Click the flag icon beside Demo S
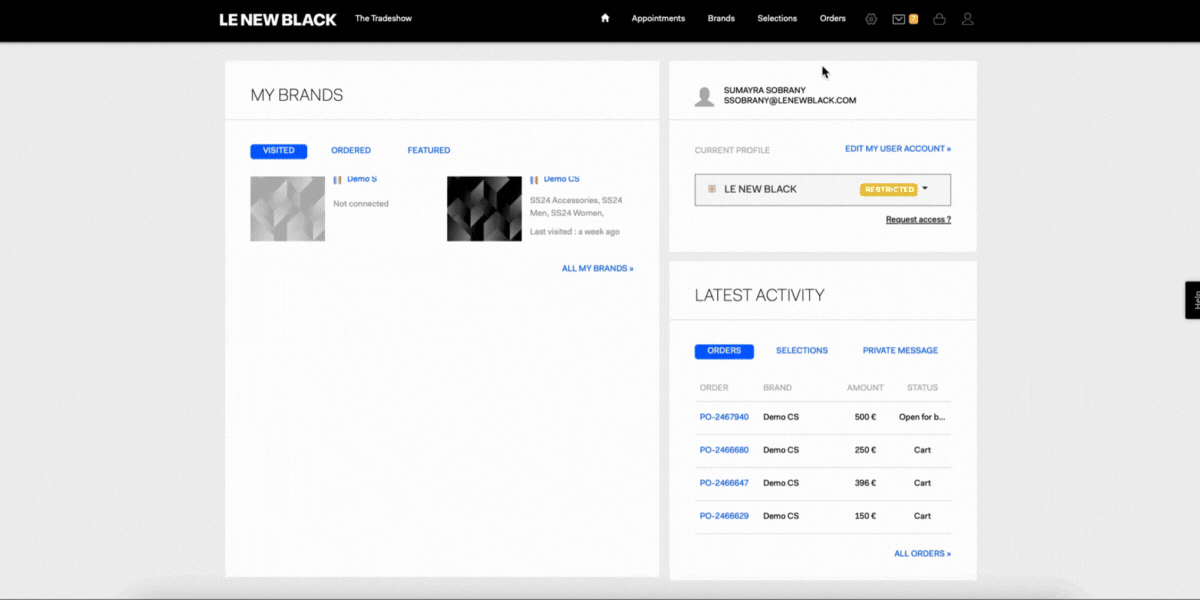The height and width of the screenshot is (600, 1200). [338, 179]
